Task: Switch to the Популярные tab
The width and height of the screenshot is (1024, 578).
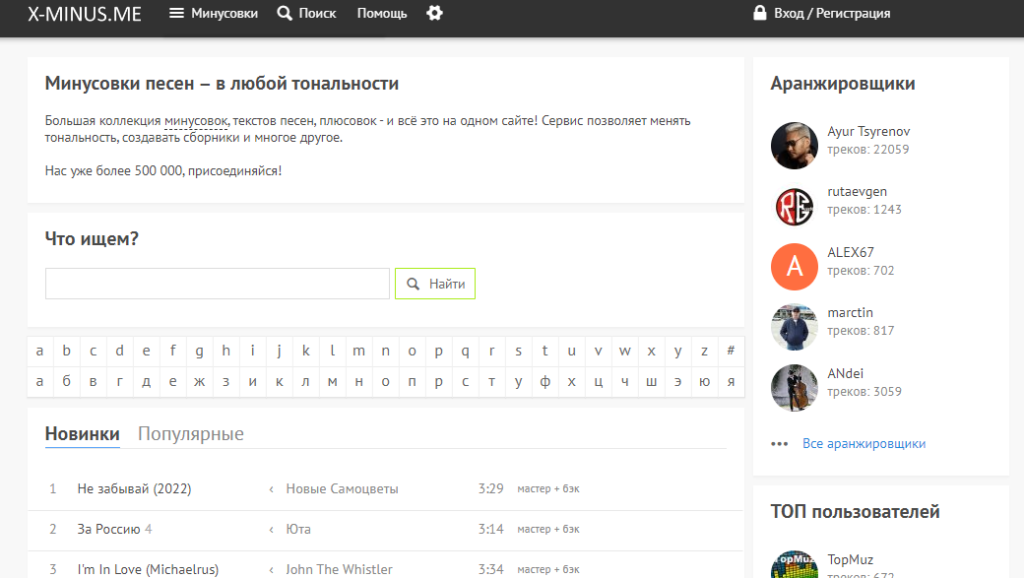Action: point(190,434)
